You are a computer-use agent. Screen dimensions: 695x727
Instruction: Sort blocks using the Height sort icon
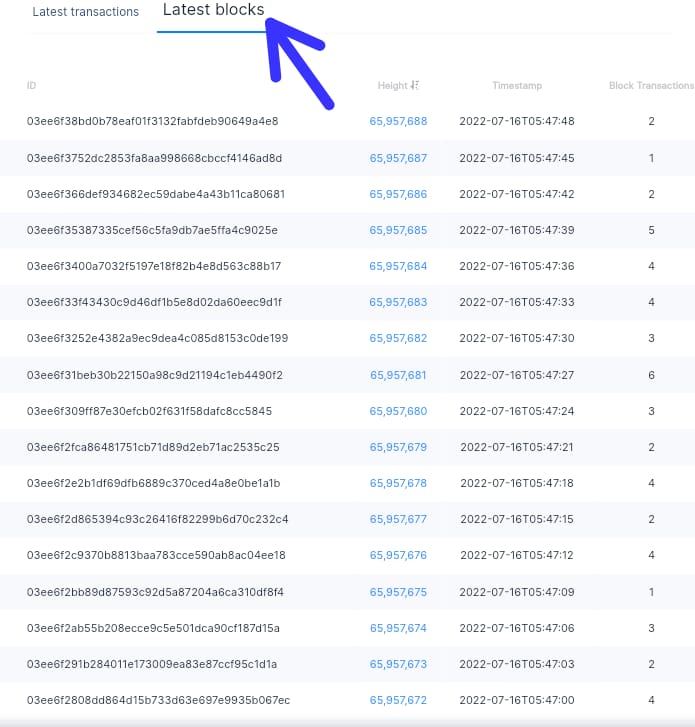click(x=415, y=85)
